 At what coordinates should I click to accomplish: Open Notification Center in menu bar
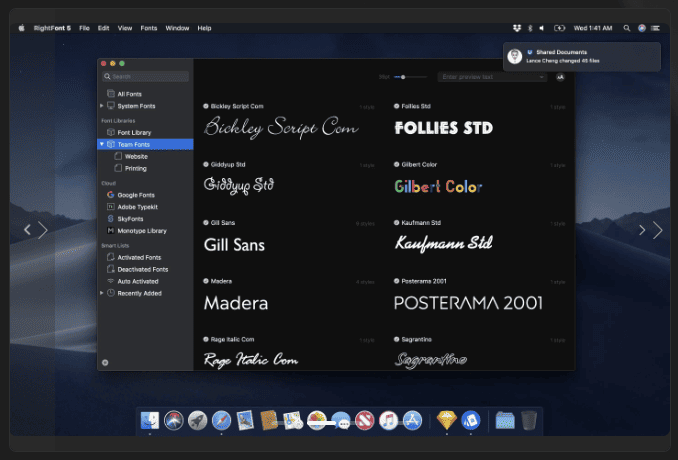(656, 28)
